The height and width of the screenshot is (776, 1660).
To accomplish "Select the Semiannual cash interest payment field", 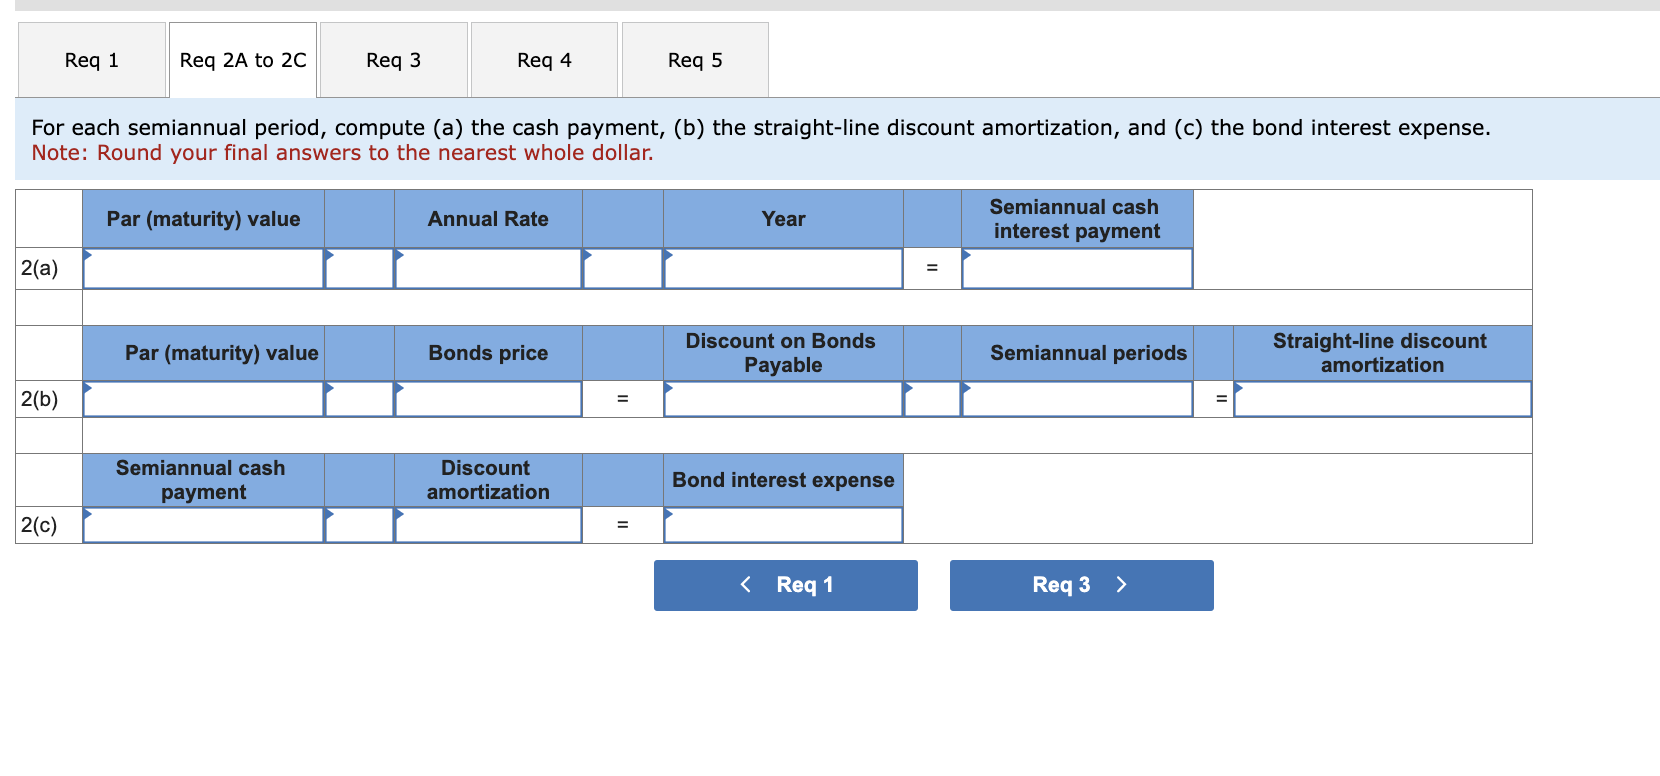I will [1077, 268].
